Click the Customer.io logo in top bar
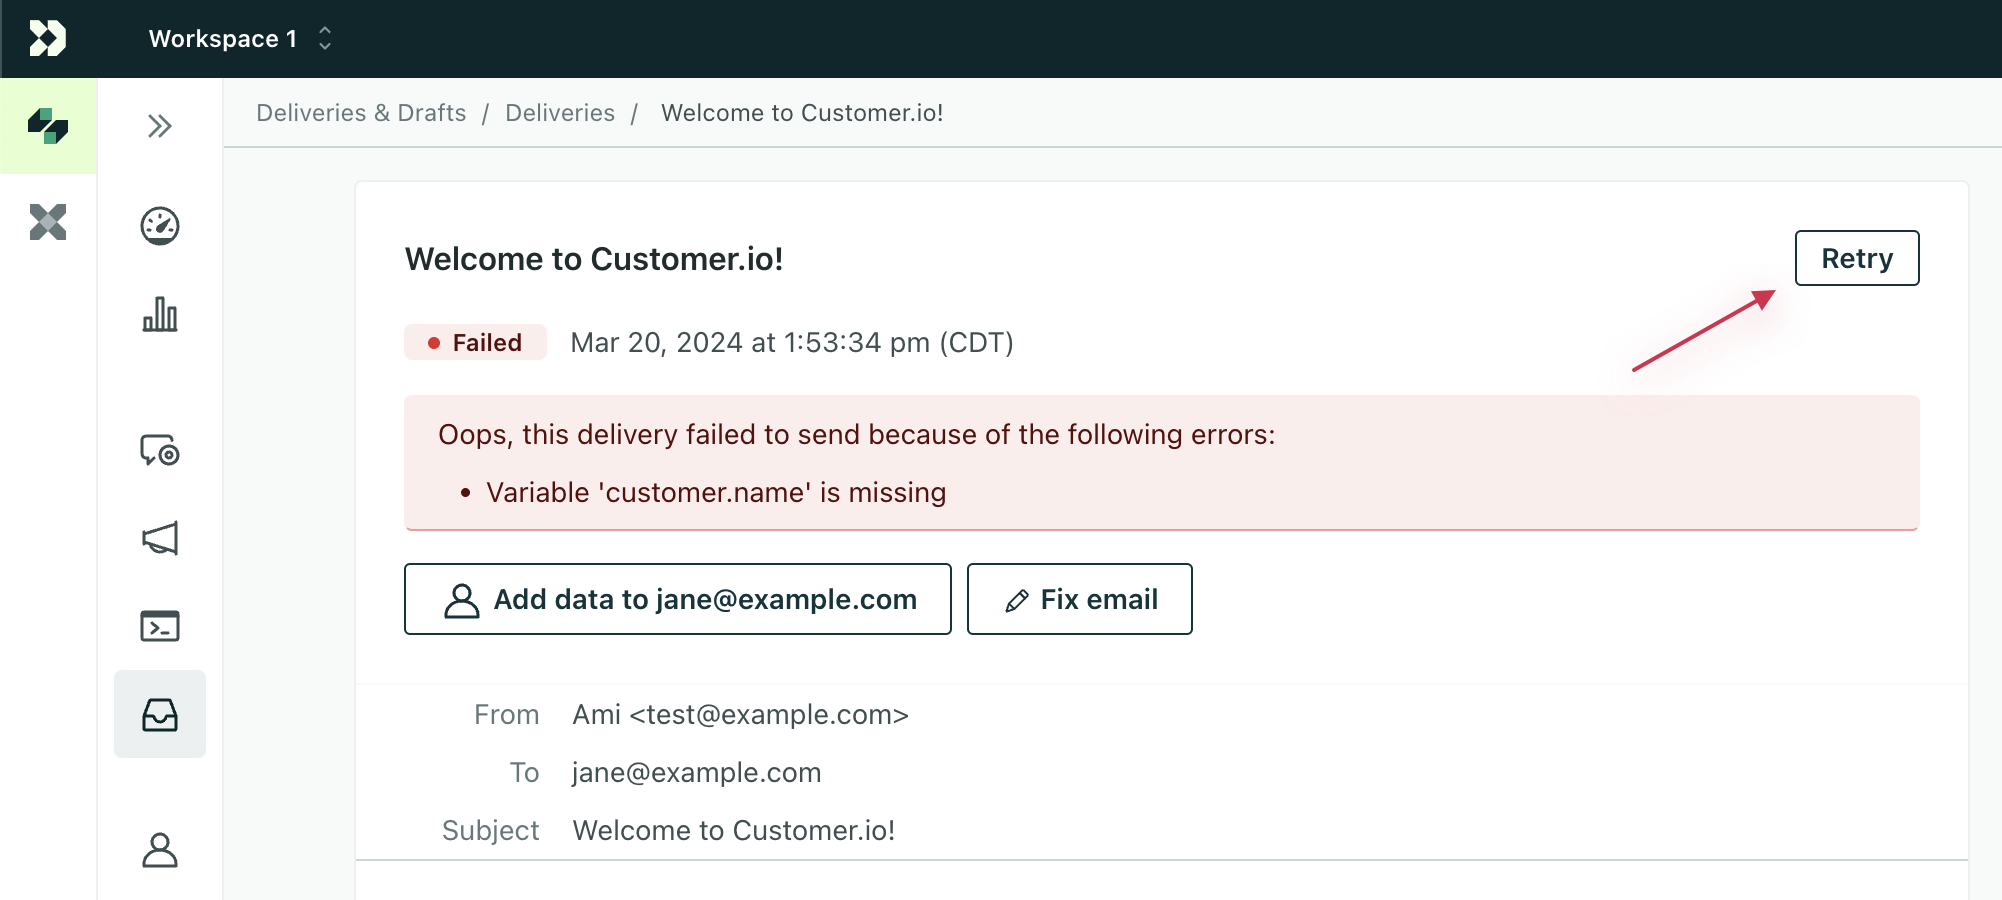The height and width of the screenshot is (900, 2002). pyautogui.click(x=47, y=38)
